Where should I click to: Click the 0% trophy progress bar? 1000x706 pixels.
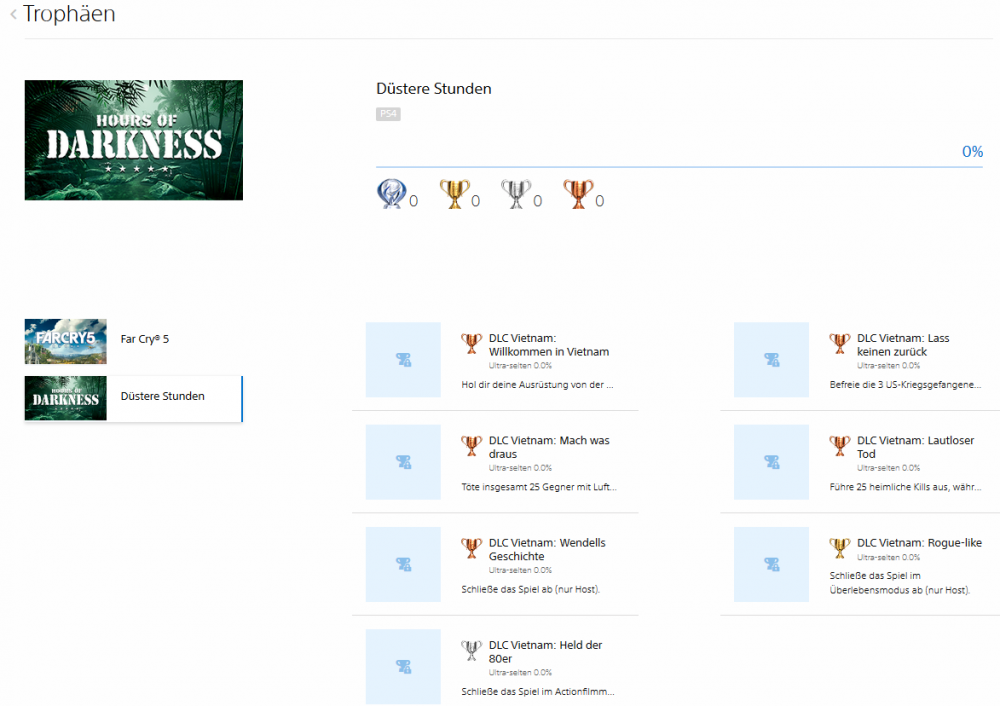click(679, 167)
